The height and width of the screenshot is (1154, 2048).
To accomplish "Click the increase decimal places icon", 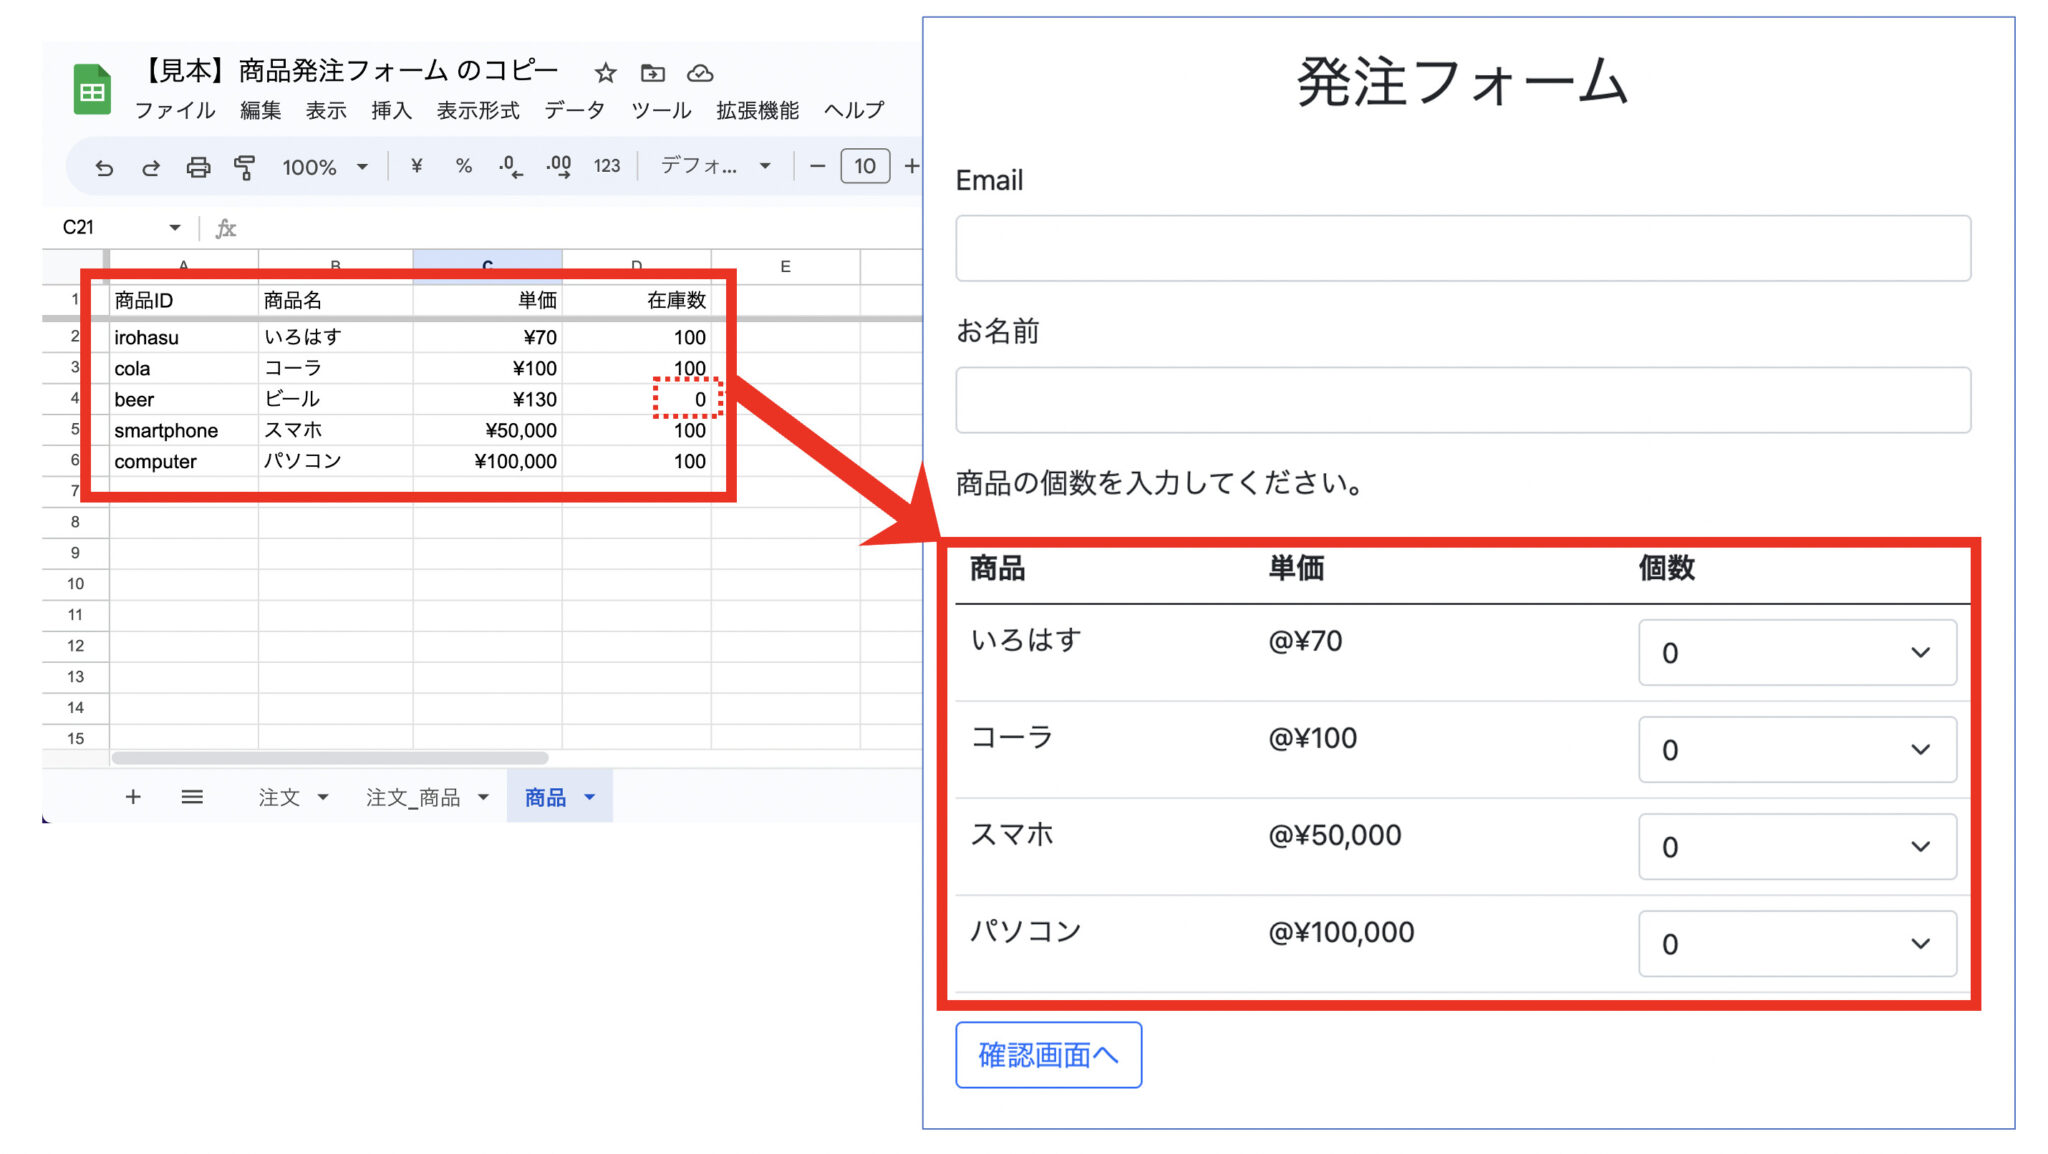I will [x=558, y=167].
